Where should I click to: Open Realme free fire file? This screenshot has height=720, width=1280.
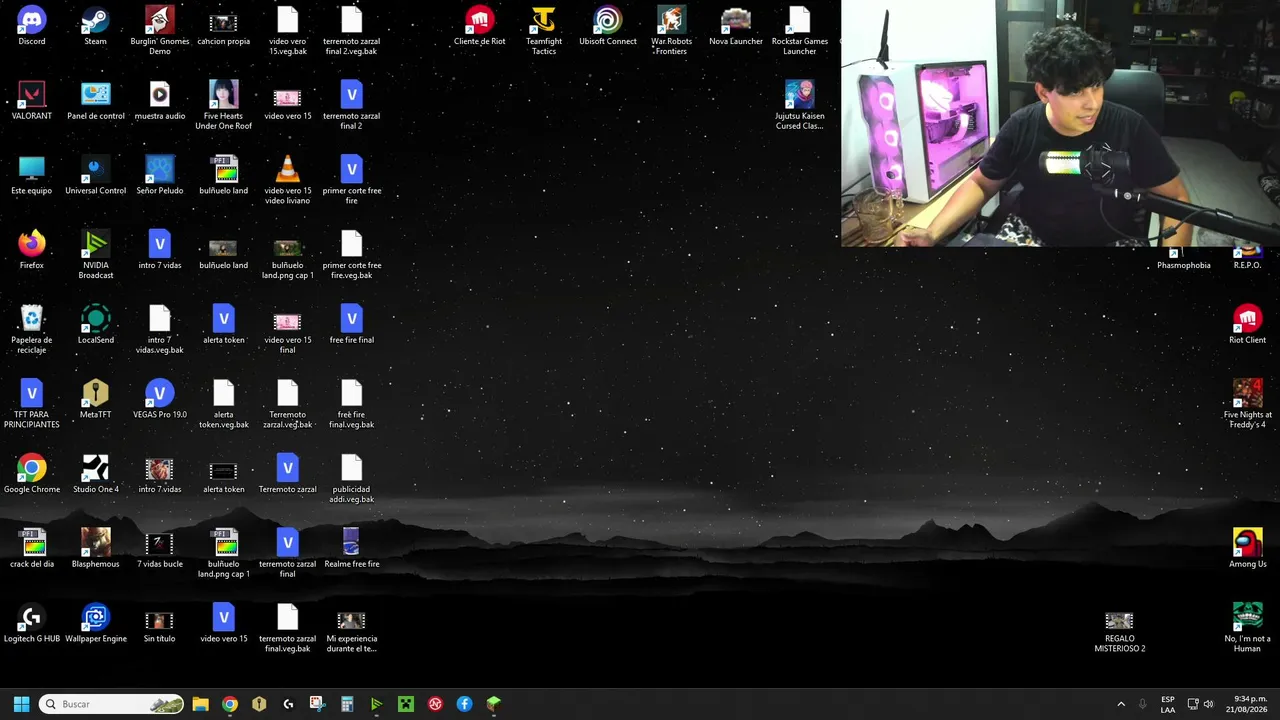[x=351, y=549]
